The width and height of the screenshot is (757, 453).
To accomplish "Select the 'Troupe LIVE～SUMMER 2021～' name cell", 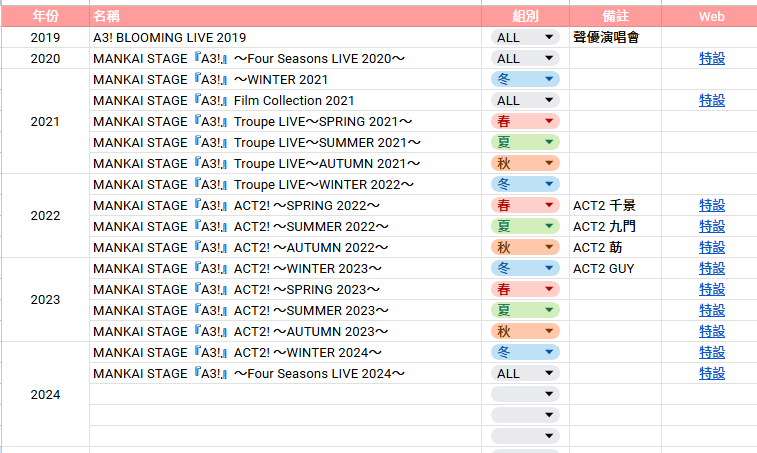I will tap(285, 142).
